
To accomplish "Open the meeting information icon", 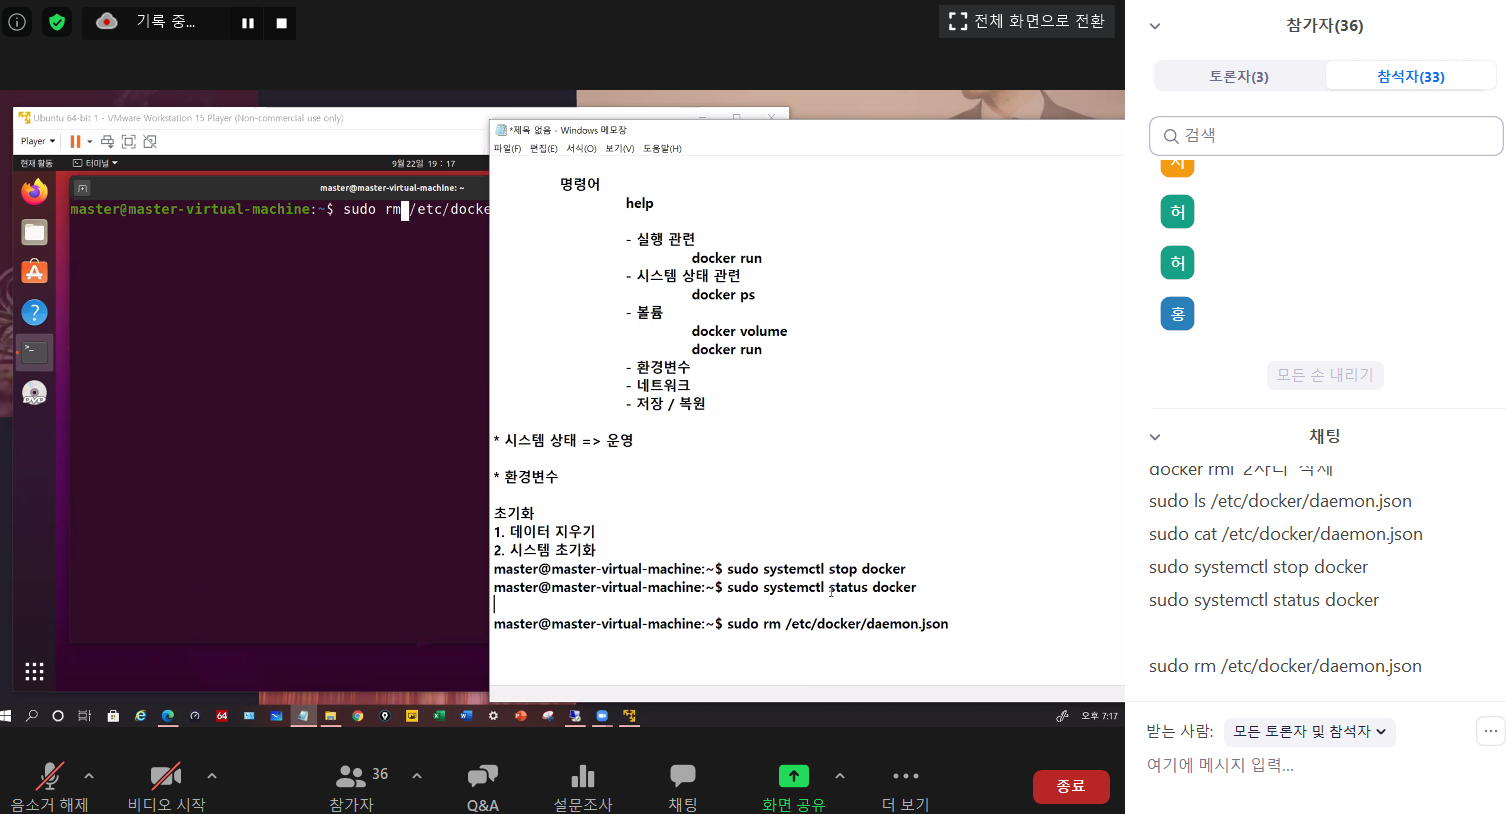I will tap(17, 22).
